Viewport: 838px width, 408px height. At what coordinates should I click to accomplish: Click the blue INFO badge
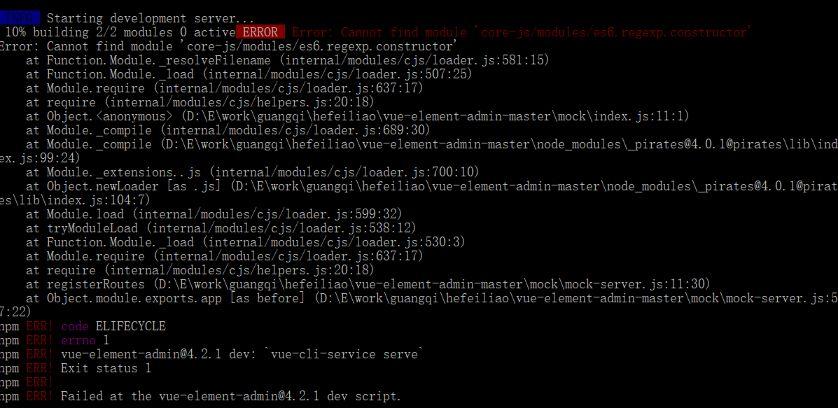(20, 18)
